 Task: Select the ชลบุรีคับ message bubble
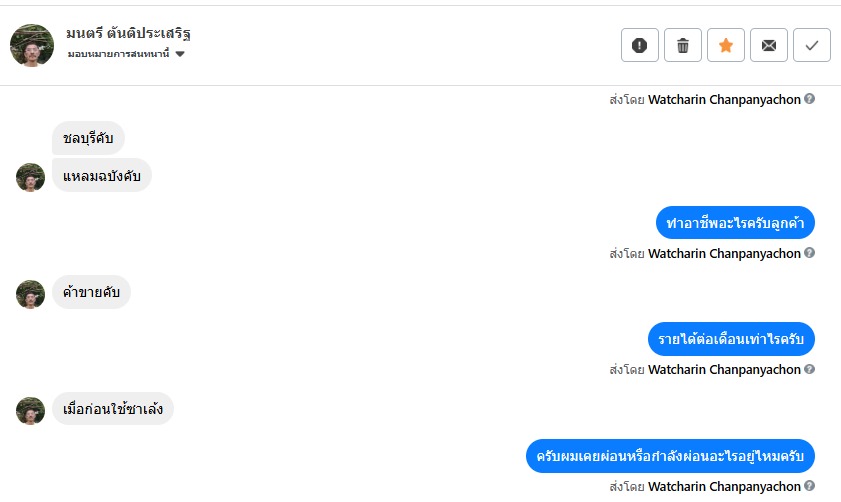point(88,139)
